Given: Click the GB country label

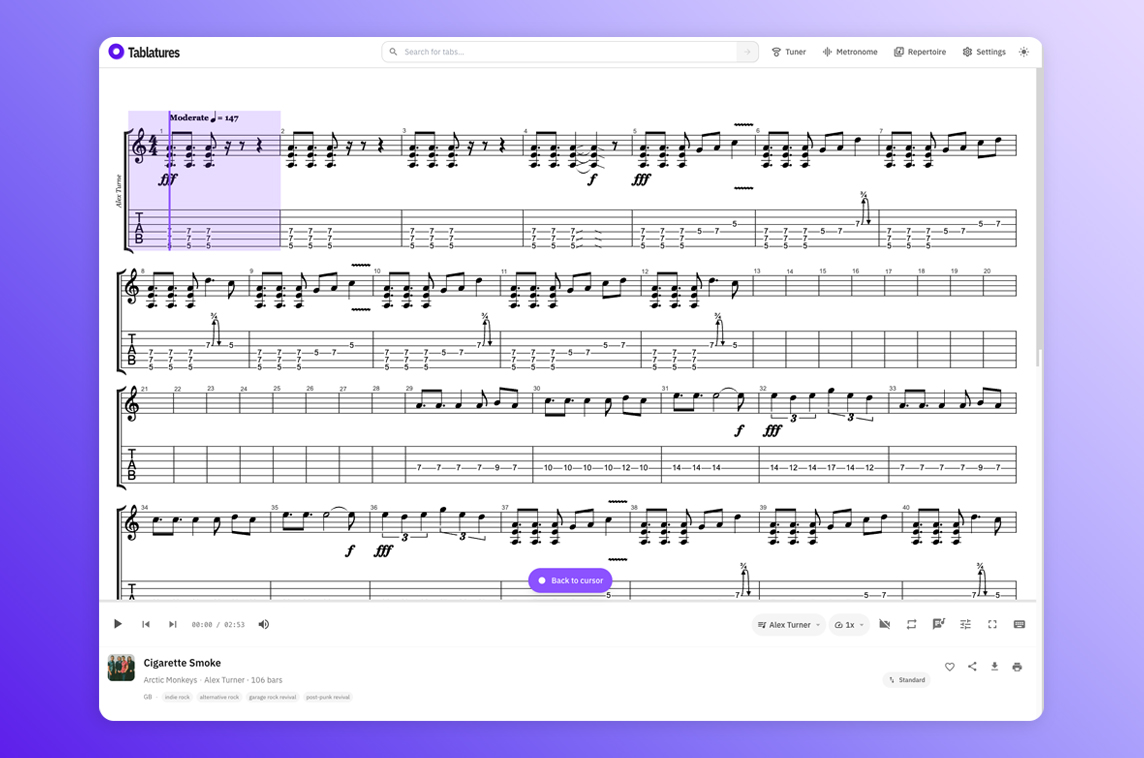Looking at the screenshot, I should point(148,697).
